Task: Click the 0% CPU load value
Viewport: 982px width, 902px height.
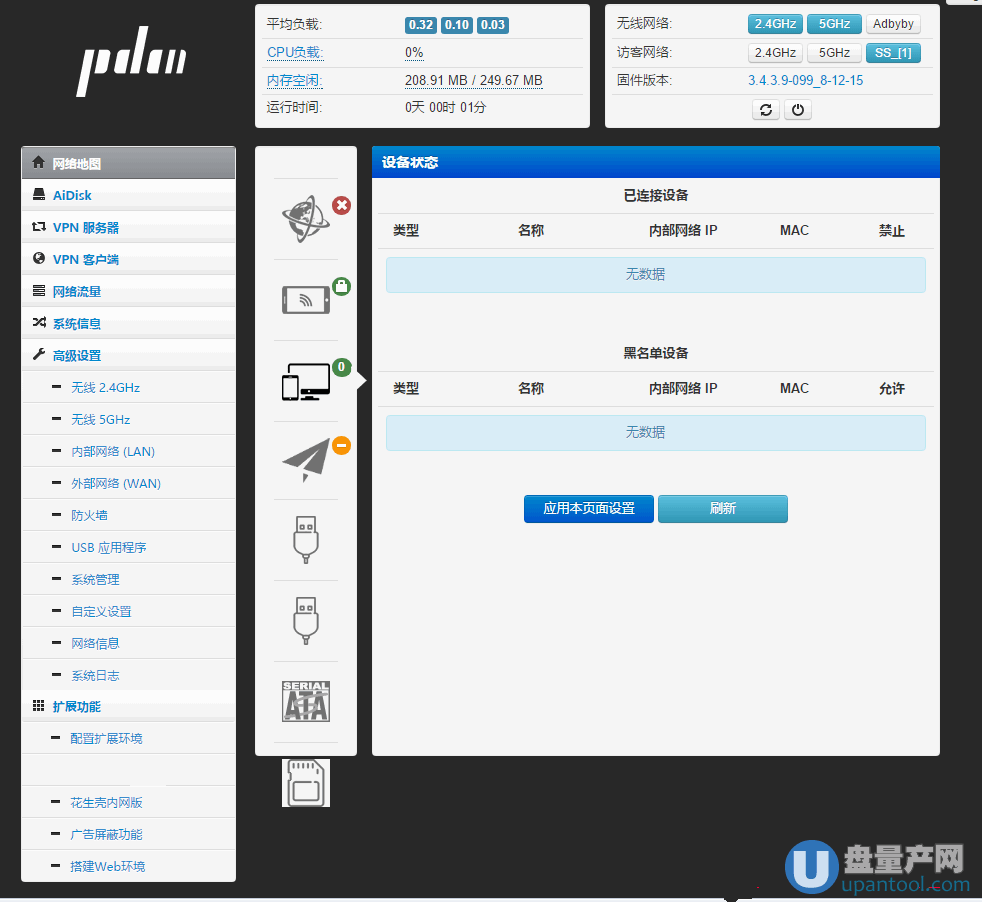Action: tap(414, 53)
